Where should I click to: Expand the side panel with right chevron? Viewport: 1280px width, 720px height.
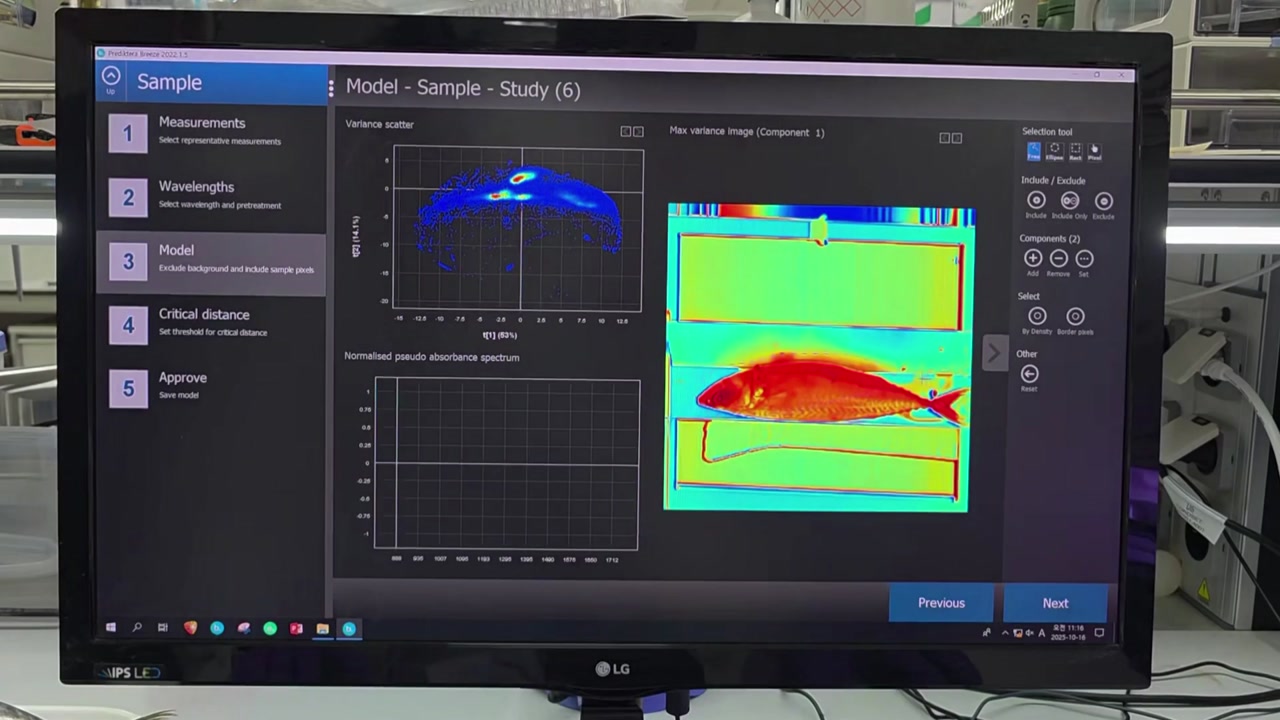994,352
